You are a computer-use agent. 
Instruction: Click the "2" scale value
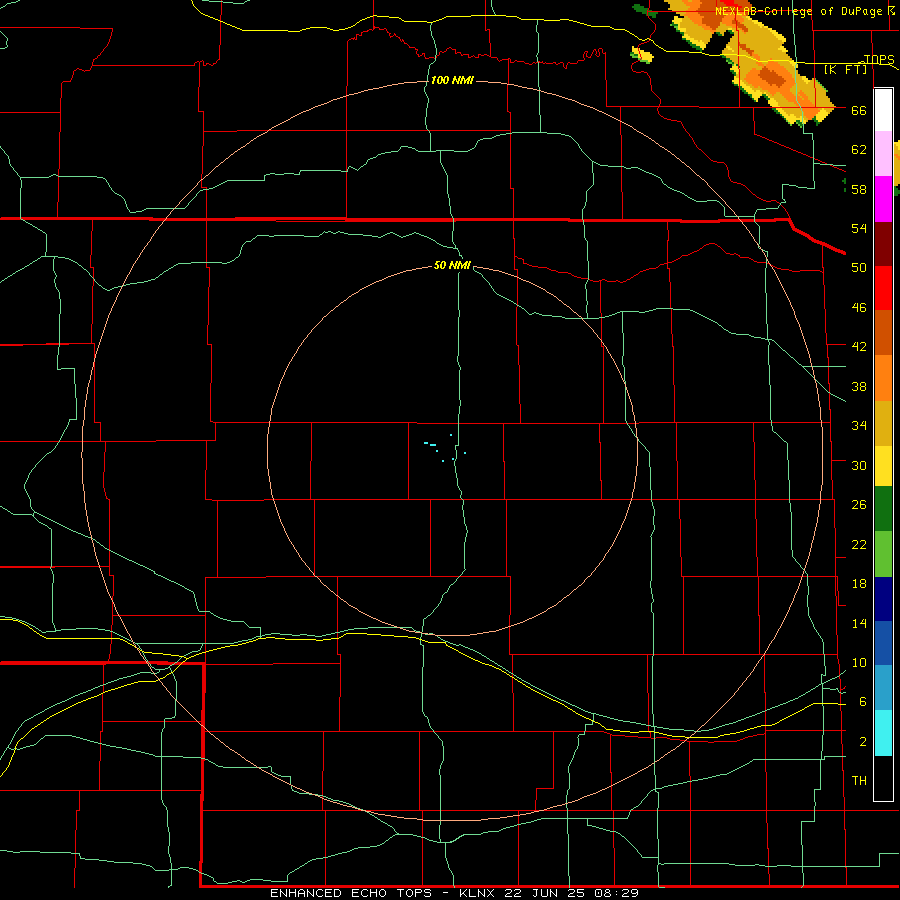coord(863,742)
